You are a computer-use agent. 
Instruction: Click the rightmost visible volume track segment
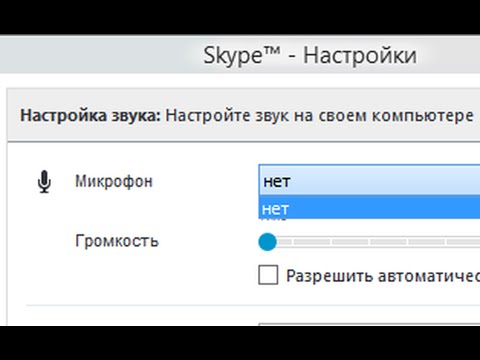(464, 242)
